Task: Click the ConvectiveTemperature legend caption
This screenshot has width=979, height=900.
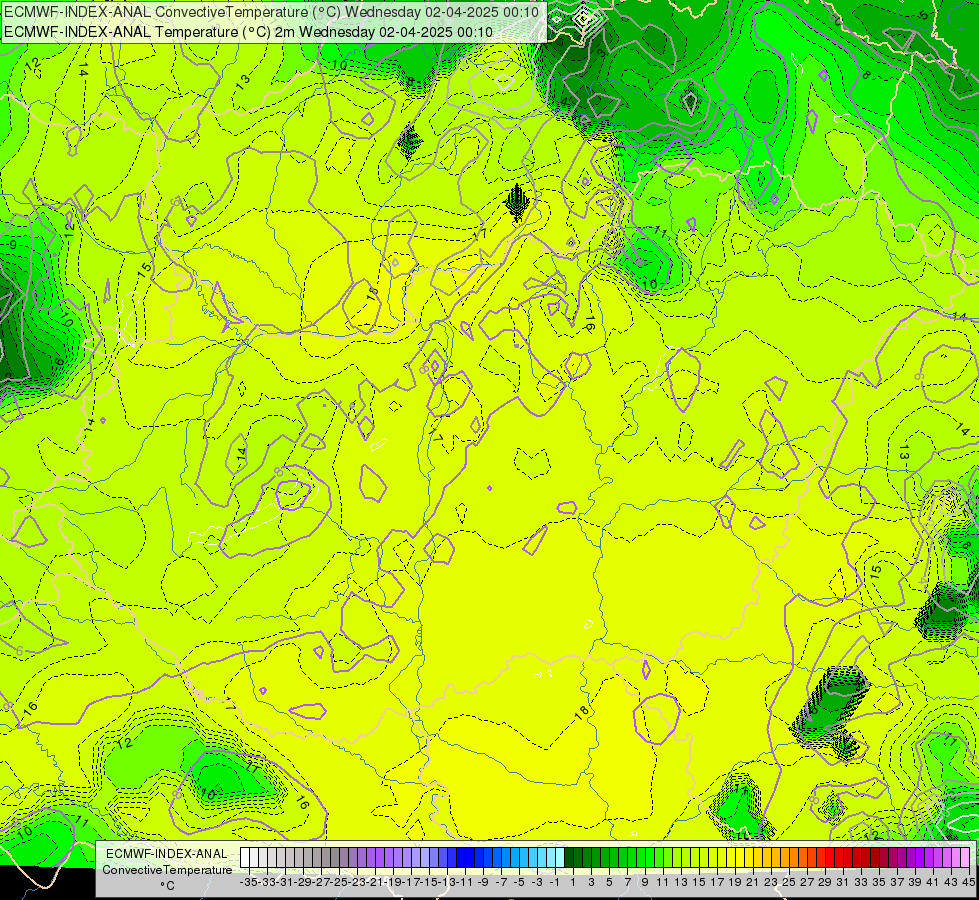Action: (167, 869)
